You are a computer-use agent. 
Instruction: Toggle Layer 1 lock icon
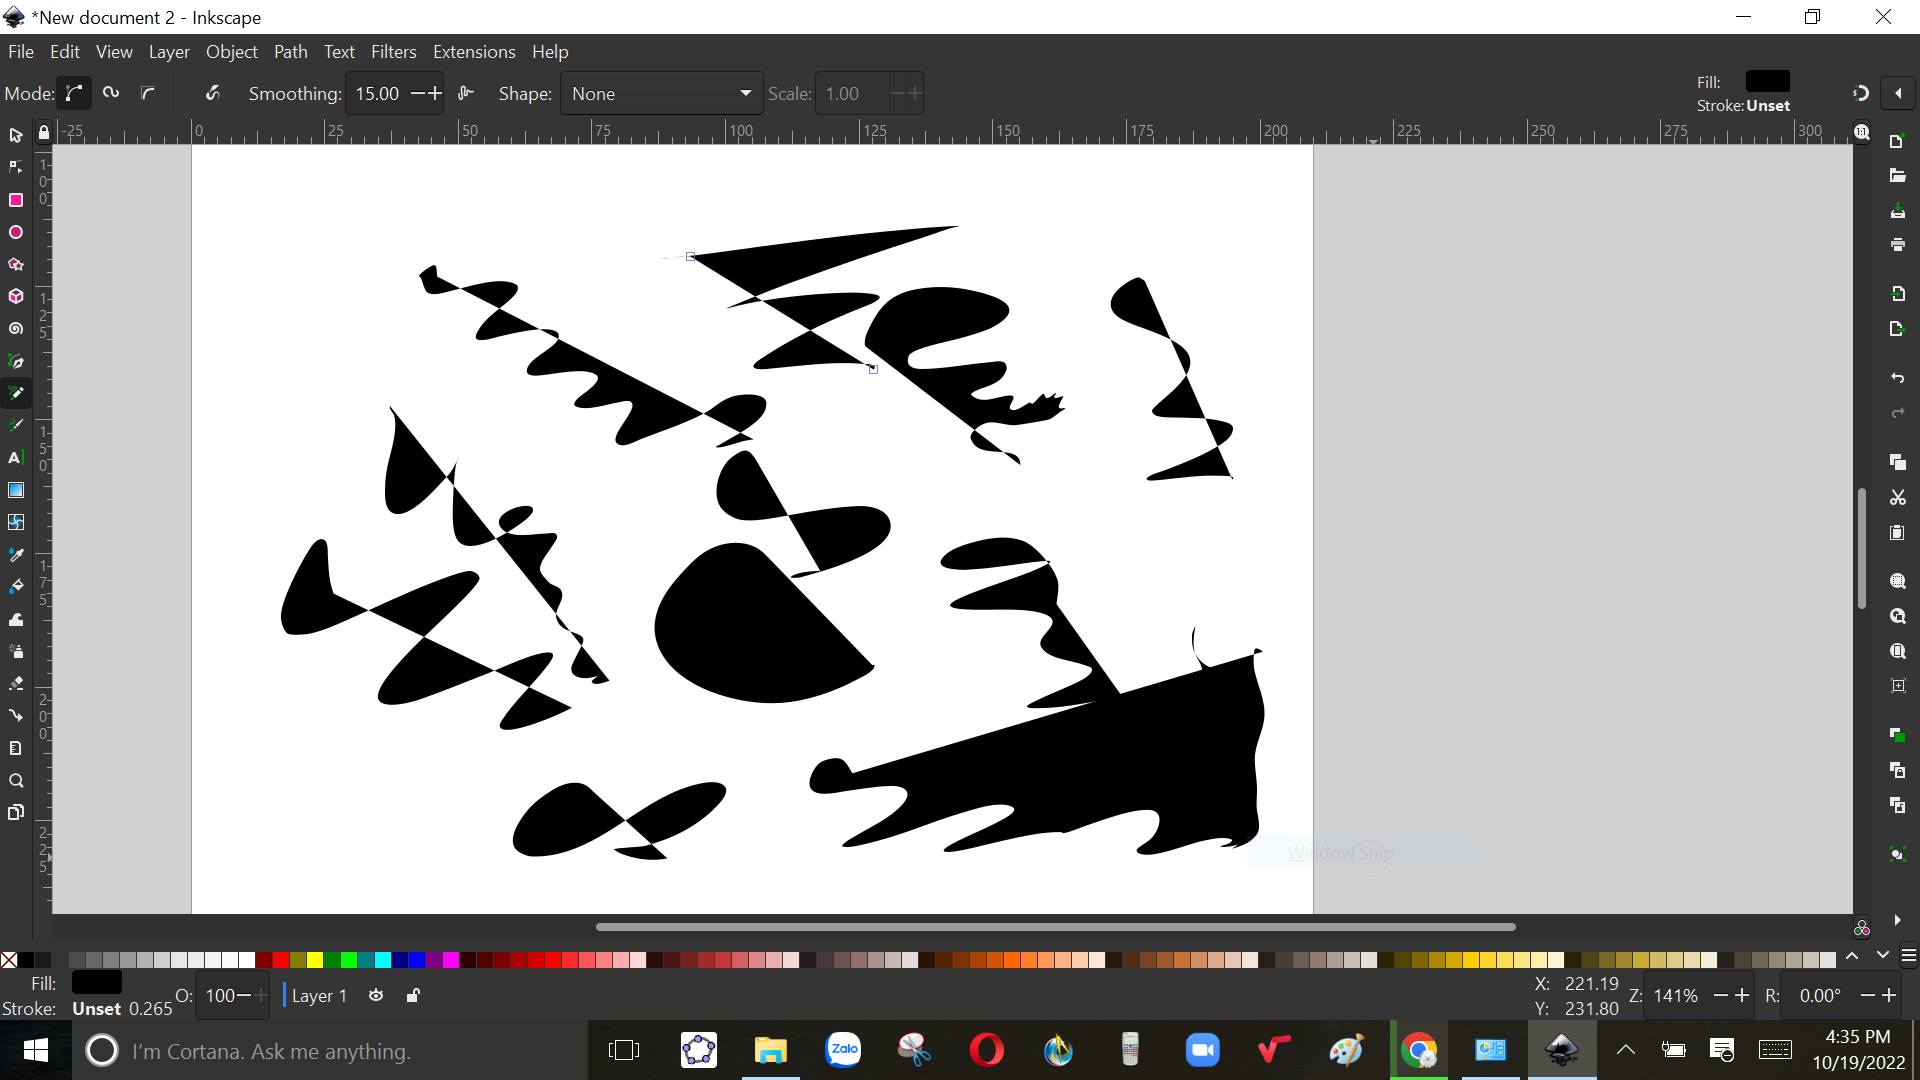pos(413,995)
